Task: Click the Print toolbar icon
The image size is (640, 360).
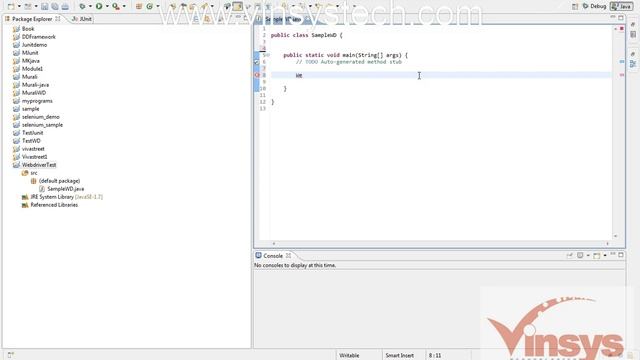Action: [x=65, y=6]
